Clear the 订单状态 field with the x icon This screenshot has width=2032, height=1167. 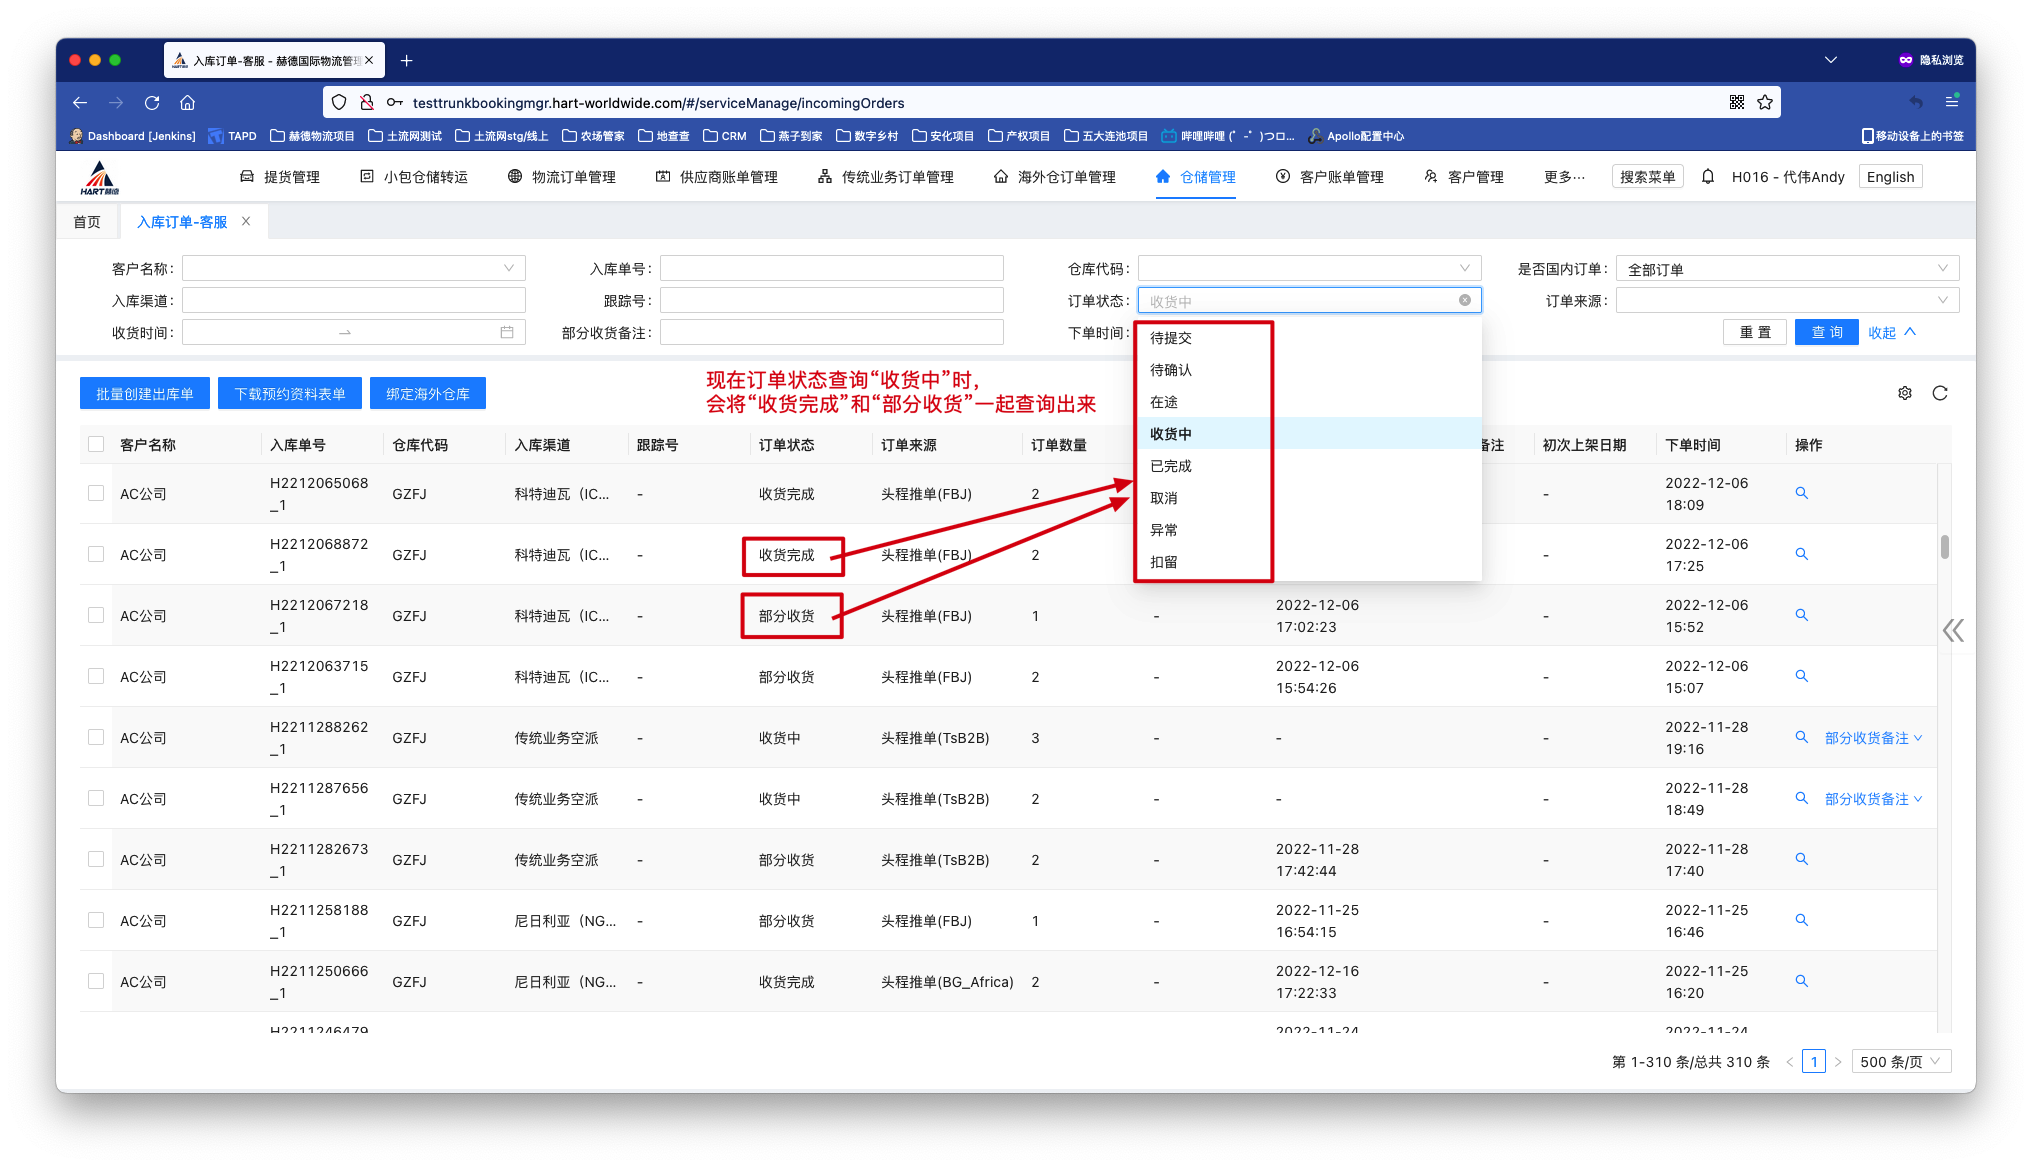pyautogui.click(x=1464, y=300)
